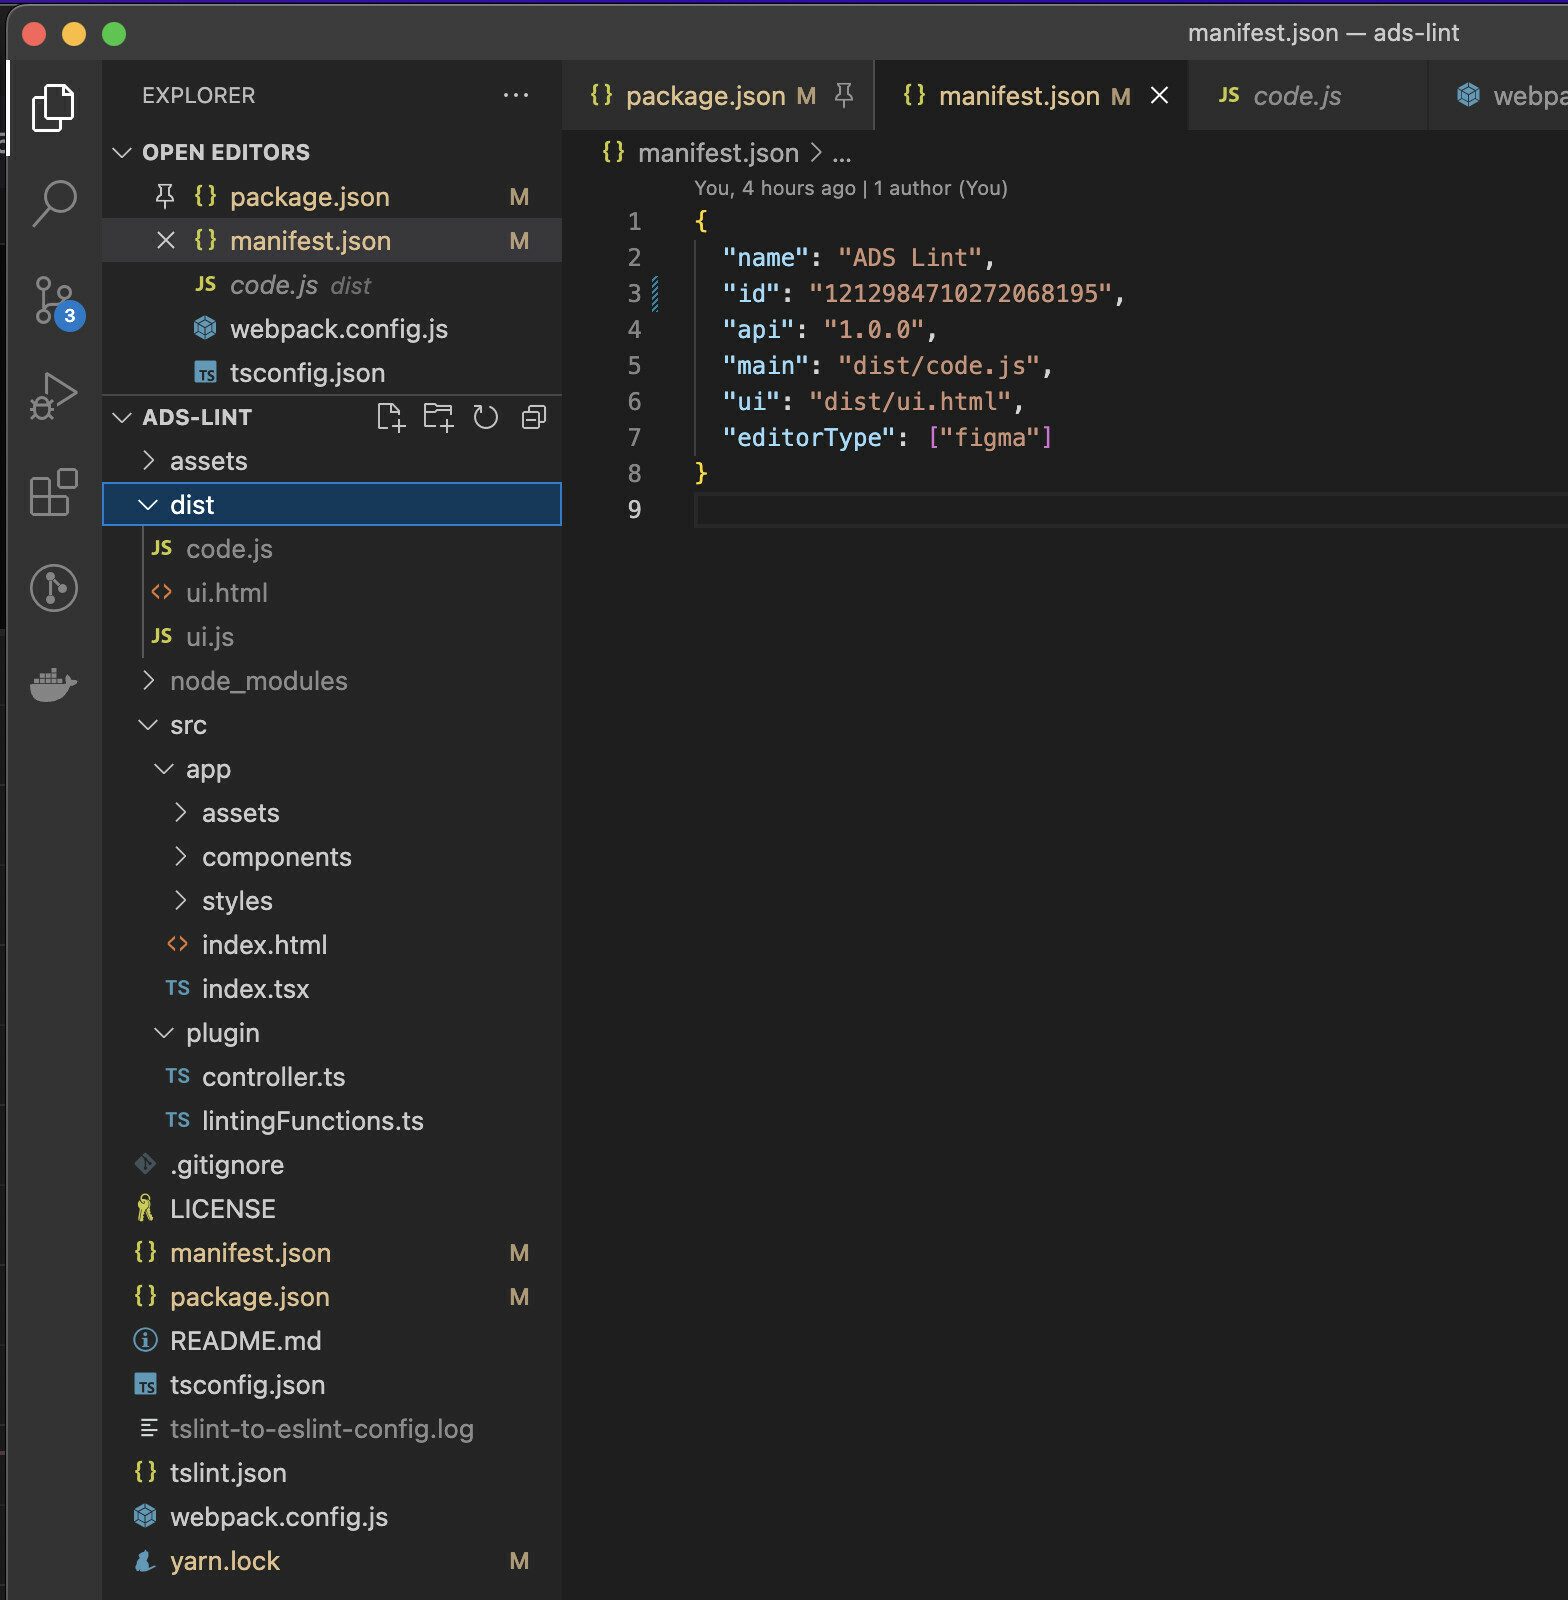This screenshot has height=1600, width=1568.
Task: Collapse the dist folder
Action: (x=332, y=505)
